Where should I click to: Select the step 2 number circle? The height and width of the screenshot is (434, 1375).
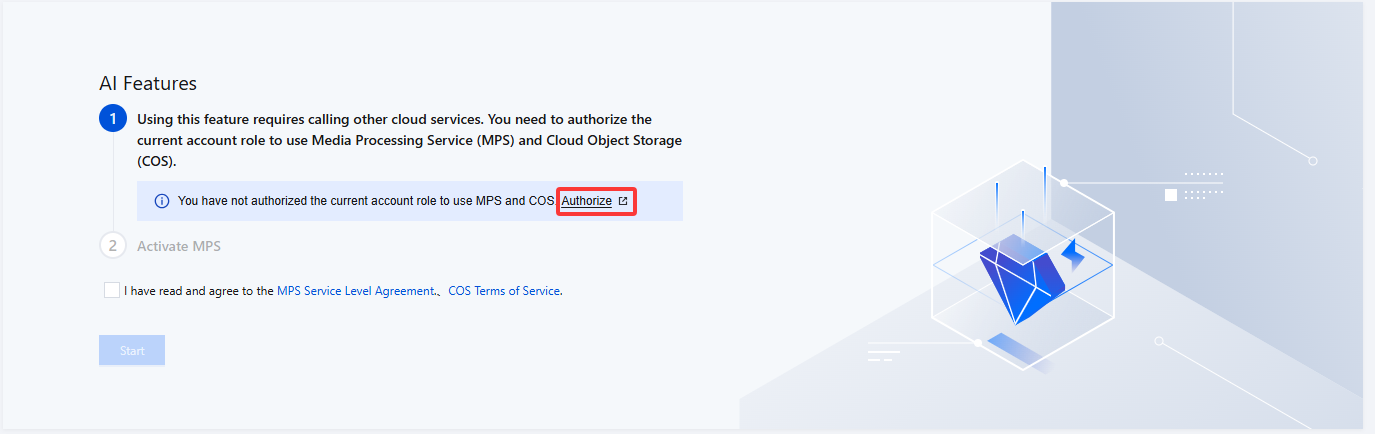(x=113, y=246)
